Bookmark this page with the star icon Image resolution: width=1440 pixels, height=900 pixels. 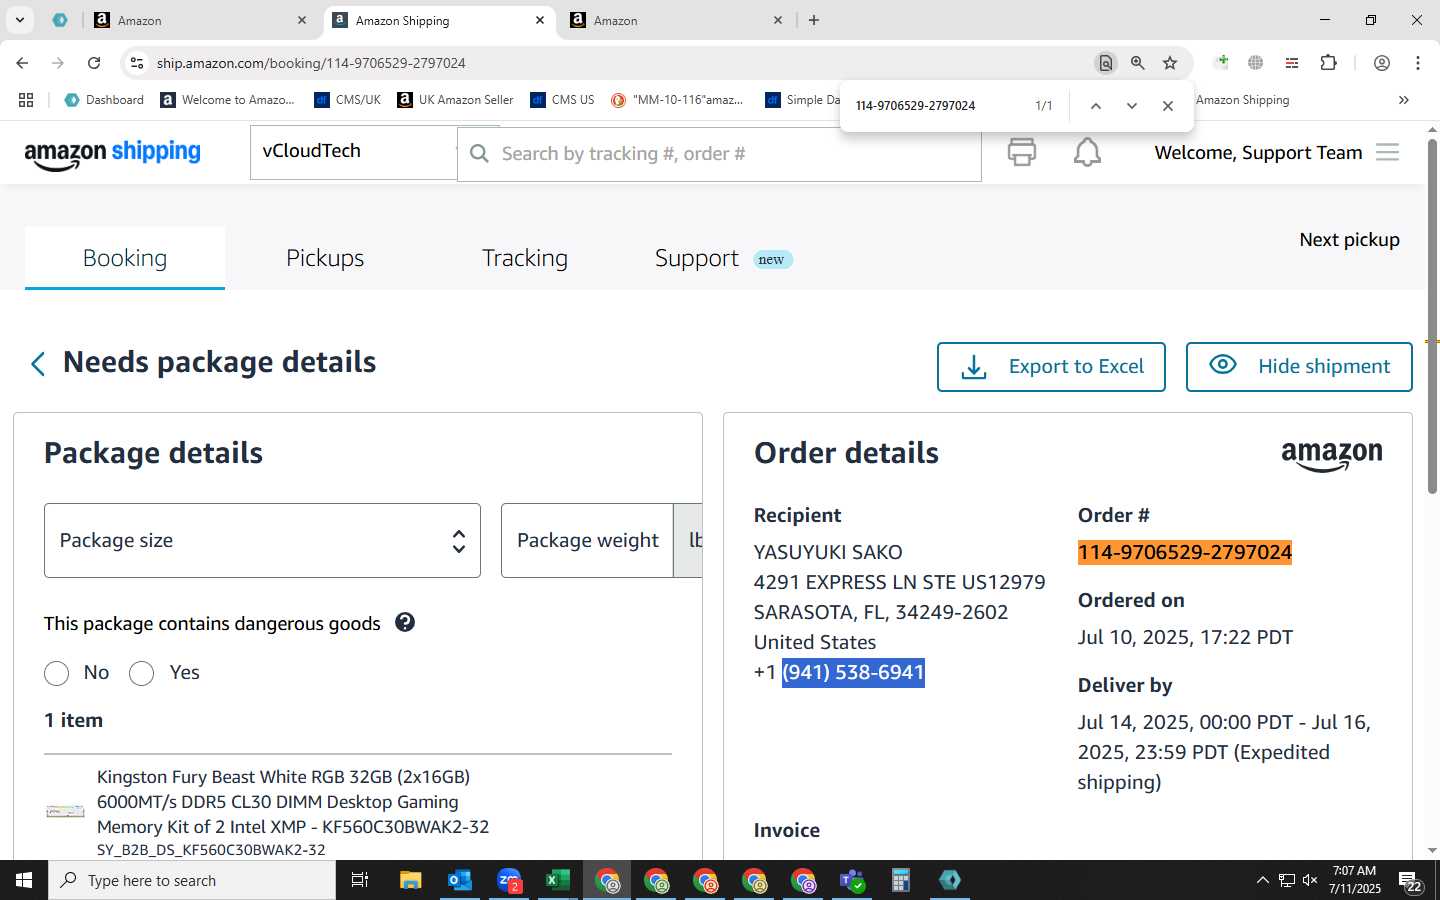coord(1170,63)
